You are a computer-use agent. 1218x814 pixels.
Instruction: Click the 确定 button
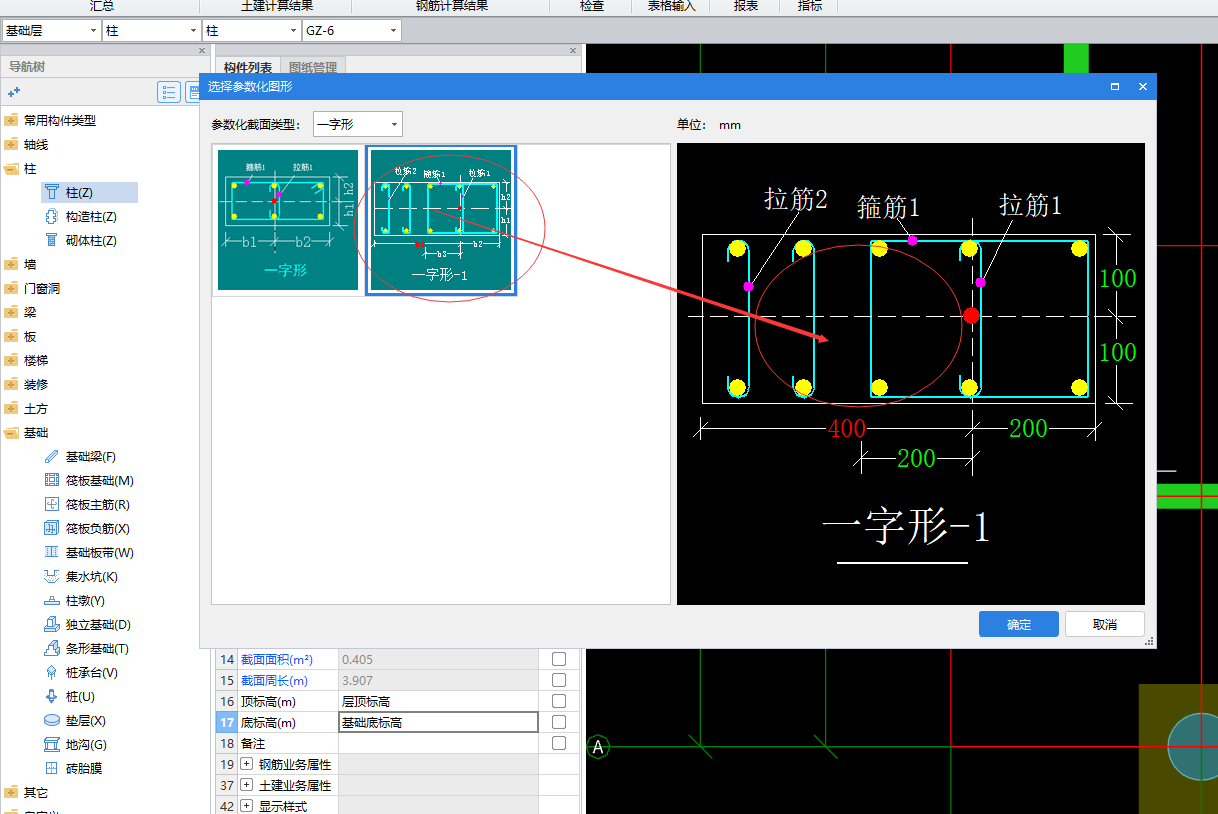pyautogui.click(x=1019, y=624)
